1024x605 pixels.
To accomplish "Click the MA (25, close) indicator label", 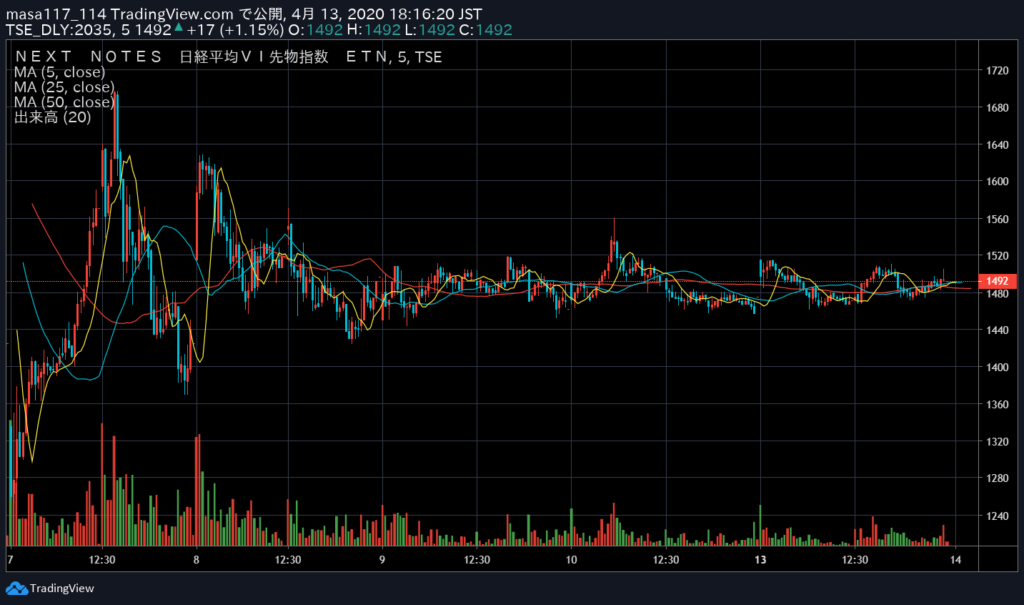I will click(x=64, y=87).
